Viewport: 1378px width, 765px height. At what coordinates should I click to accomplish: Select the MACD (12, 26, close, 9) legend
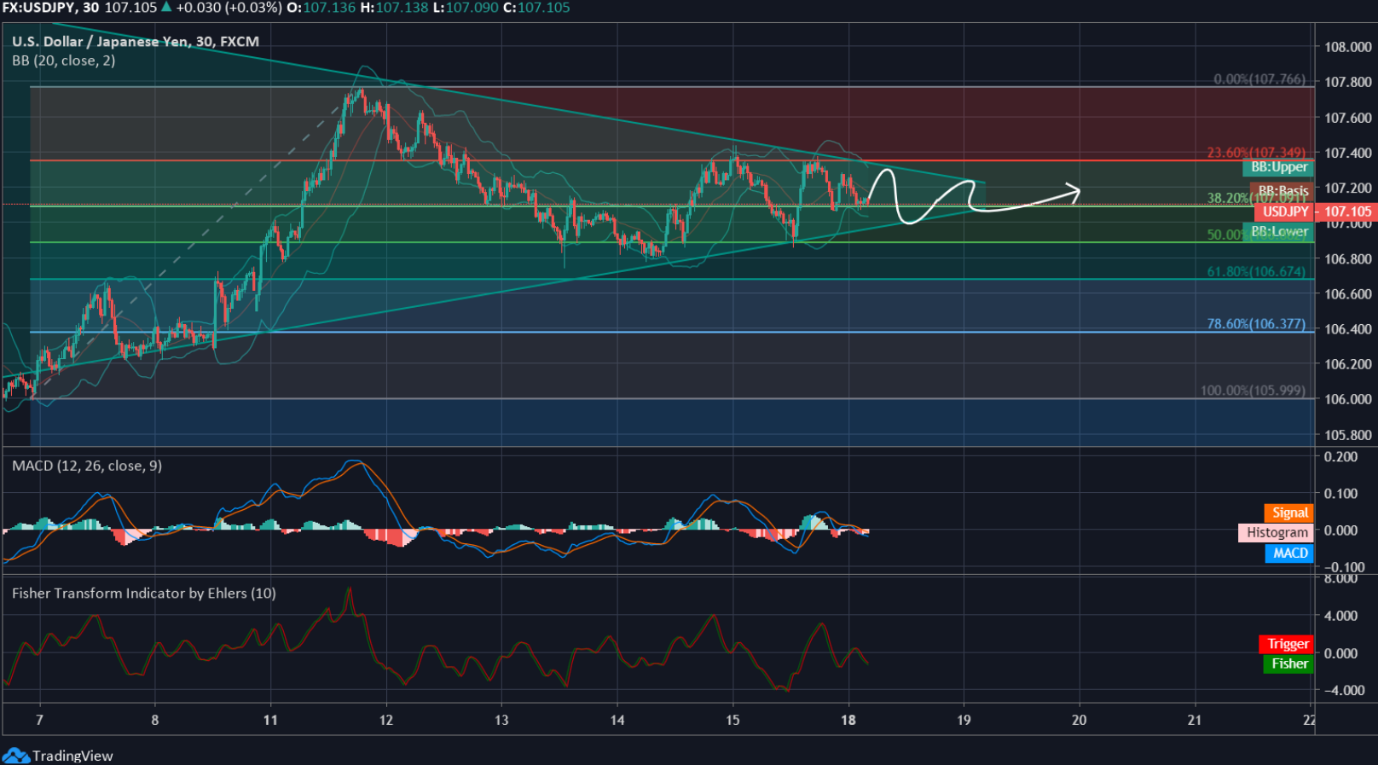click(x=88, y=466)
